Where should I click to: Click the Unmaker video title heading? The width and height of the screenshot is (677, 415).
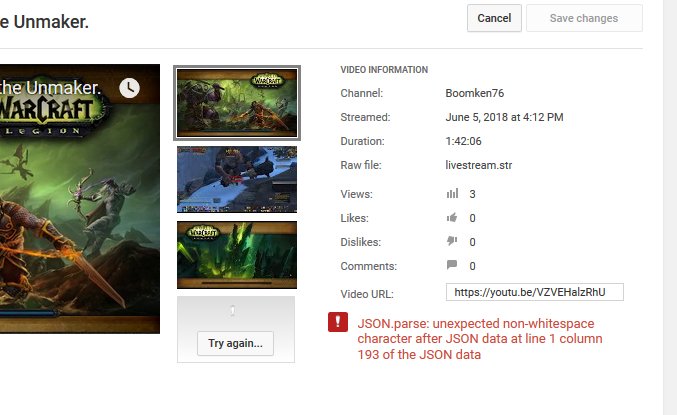[44, 22]
